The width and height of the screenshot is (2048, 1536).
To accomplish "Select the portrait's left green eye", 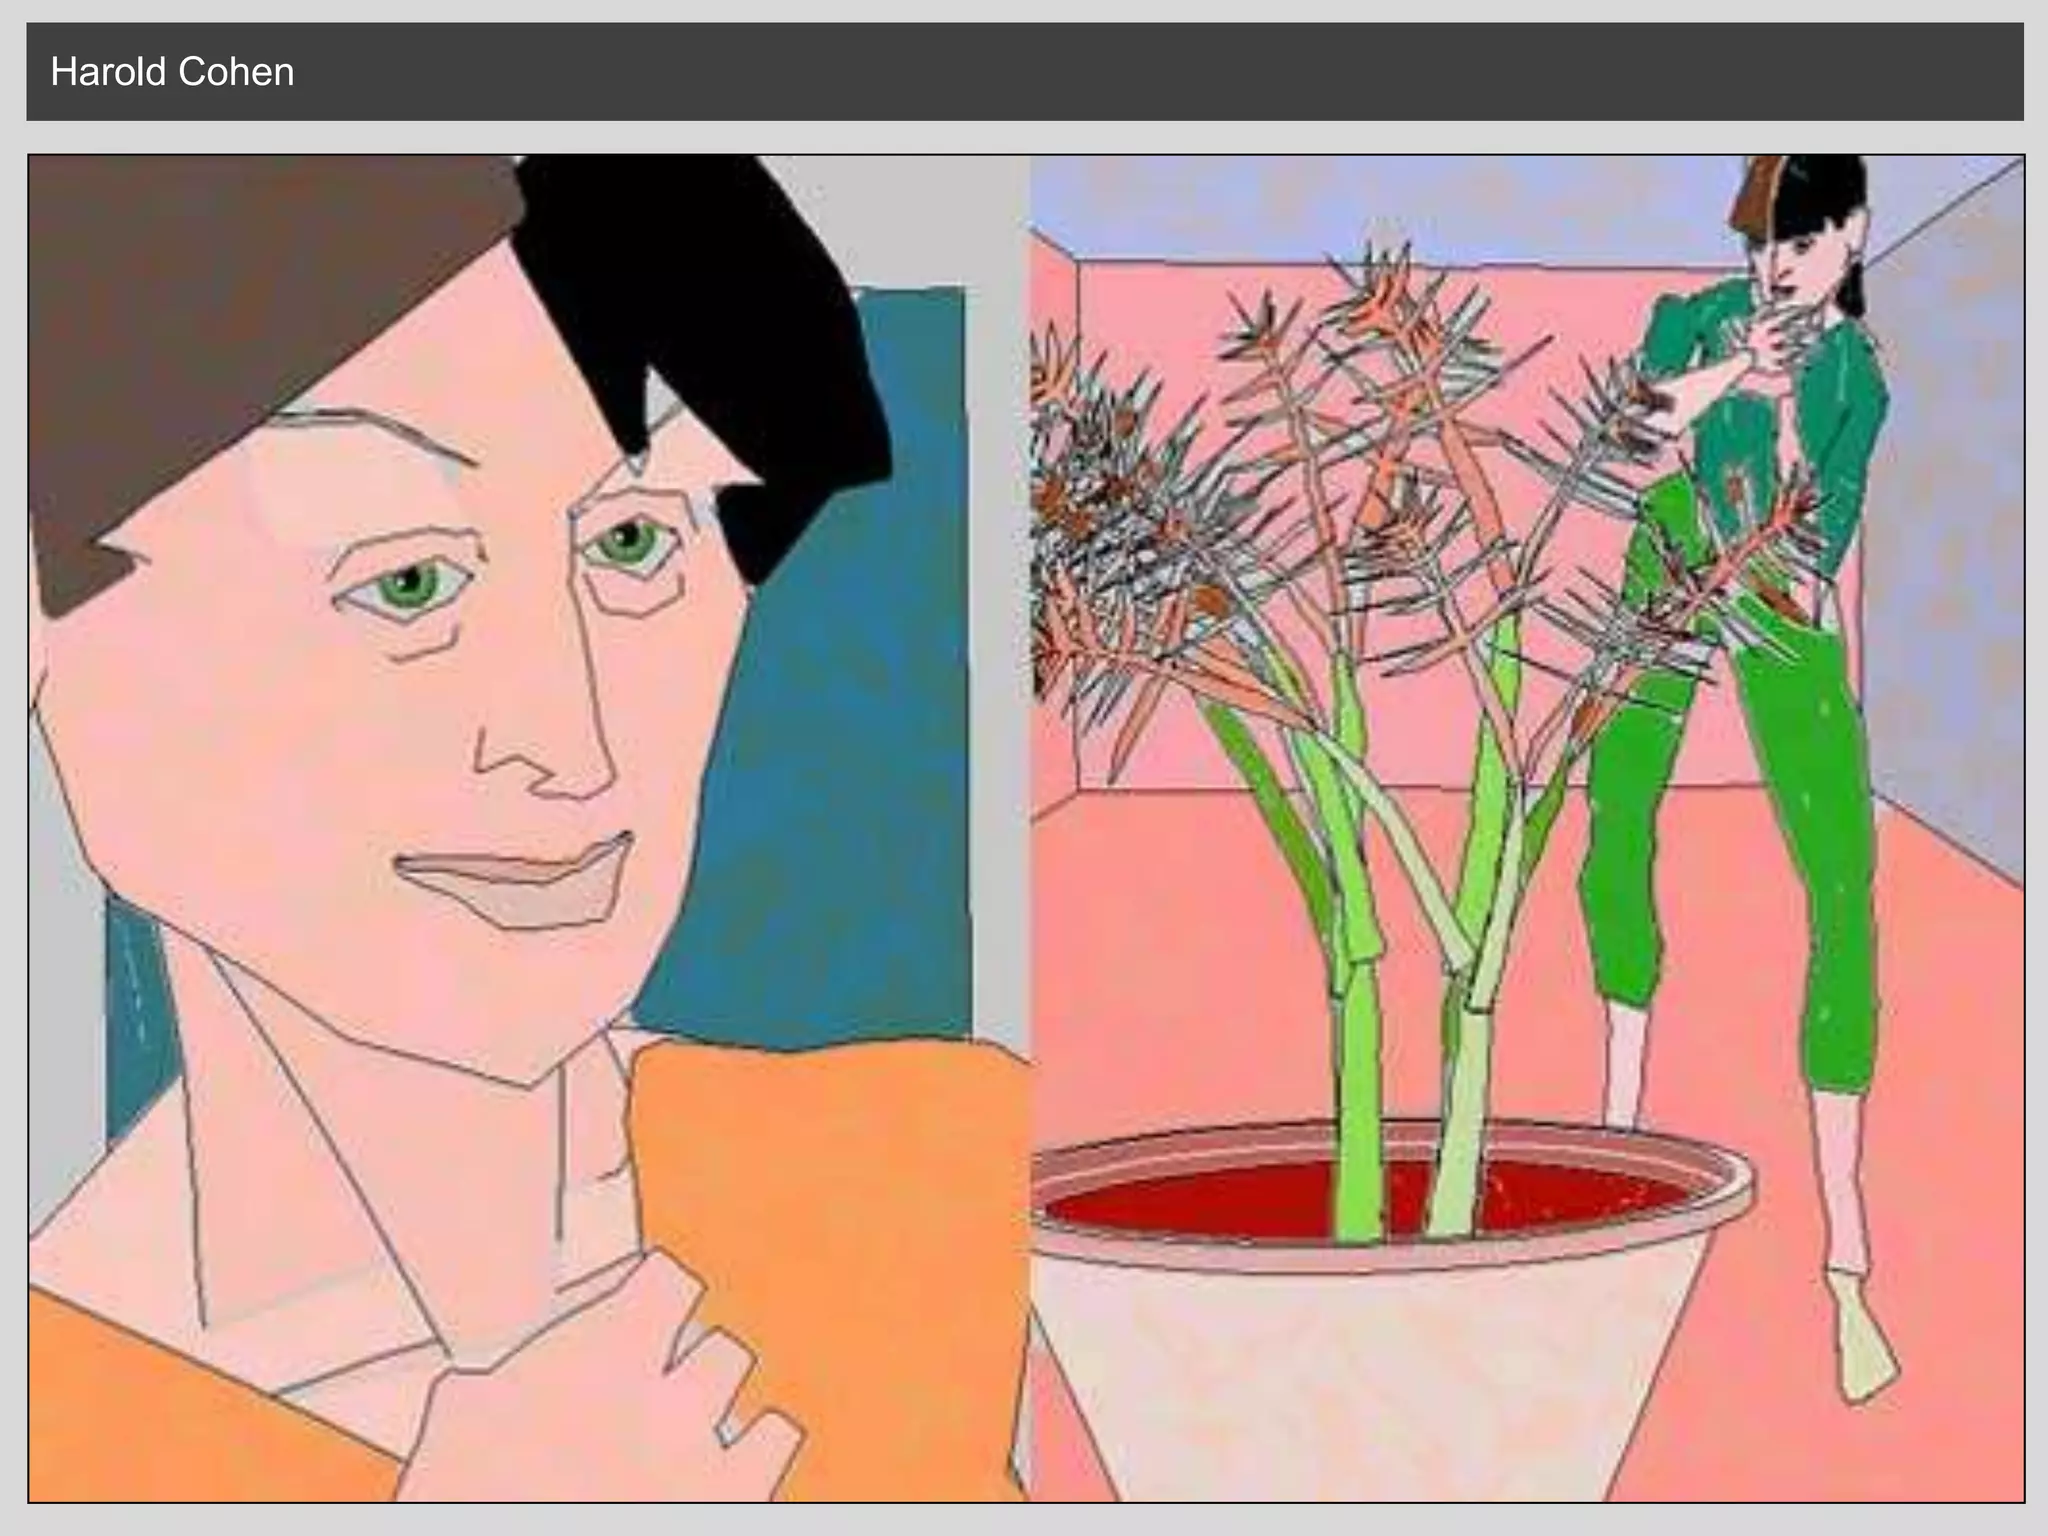I will (409, 585).
